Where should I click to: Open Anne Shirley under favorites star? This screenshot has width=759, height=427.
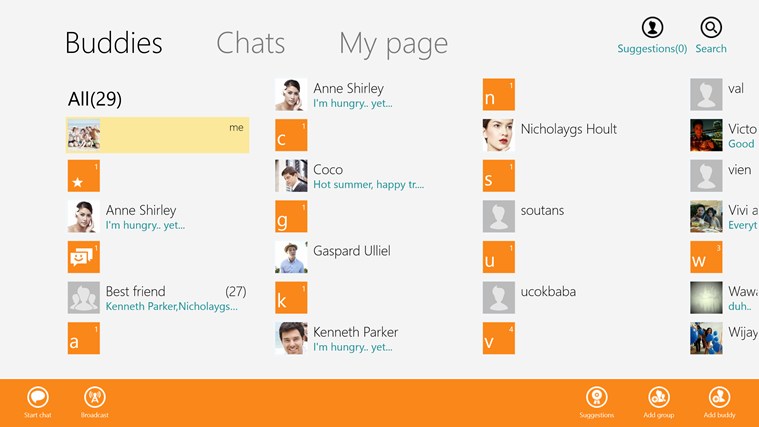[84, 216]
